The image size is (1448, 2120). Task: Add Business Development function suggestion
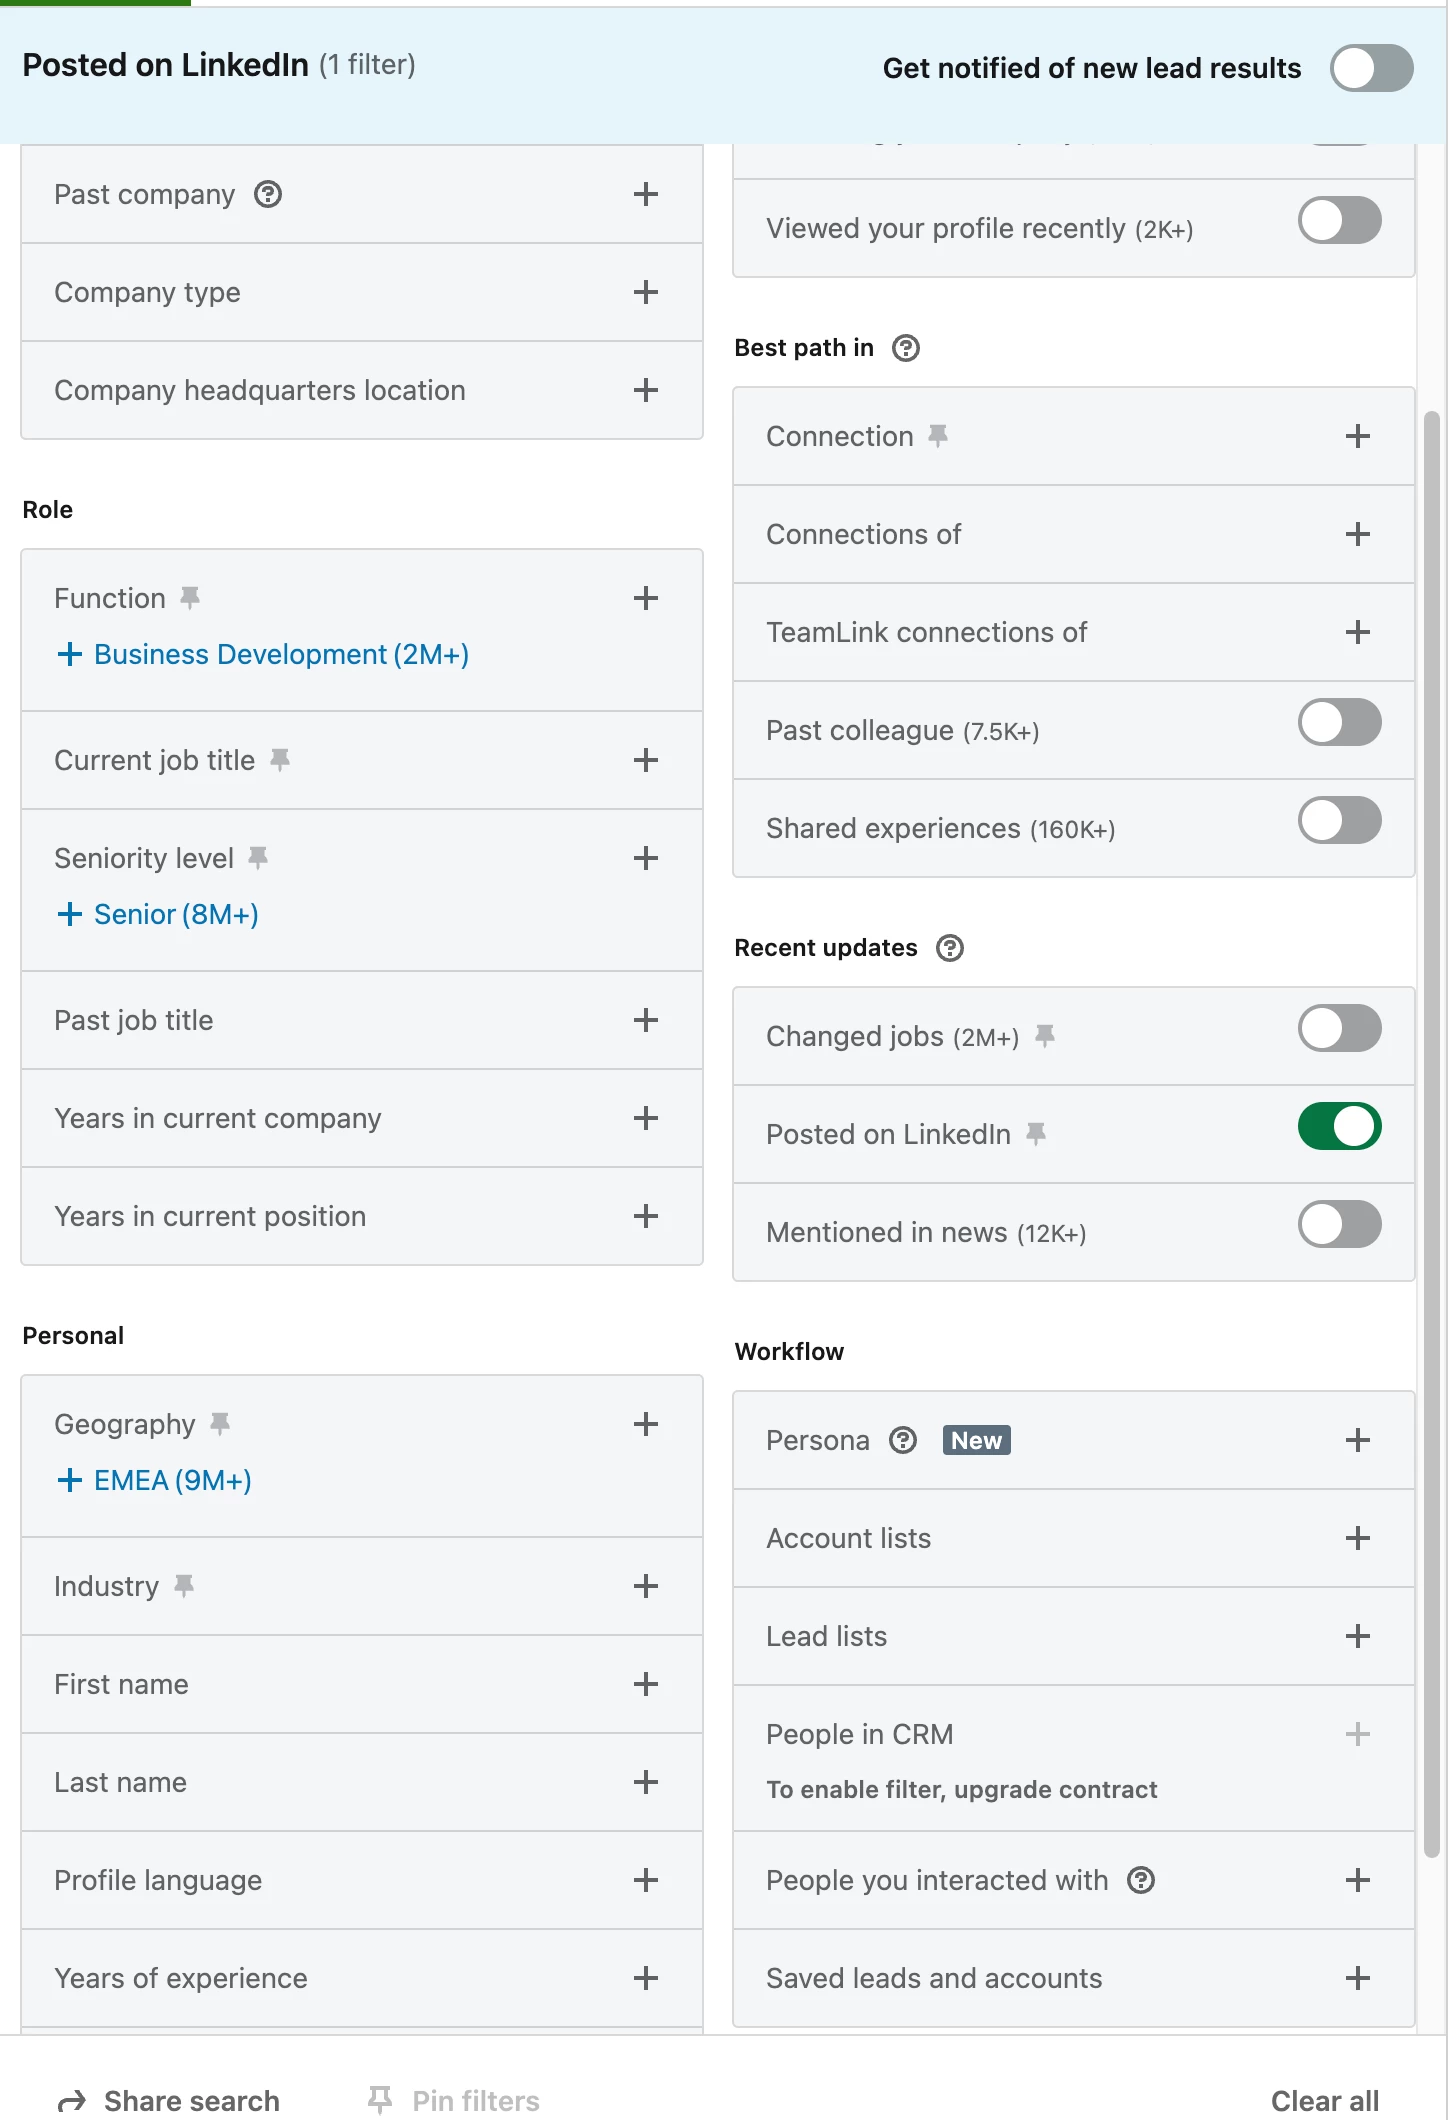coord(263,654)
